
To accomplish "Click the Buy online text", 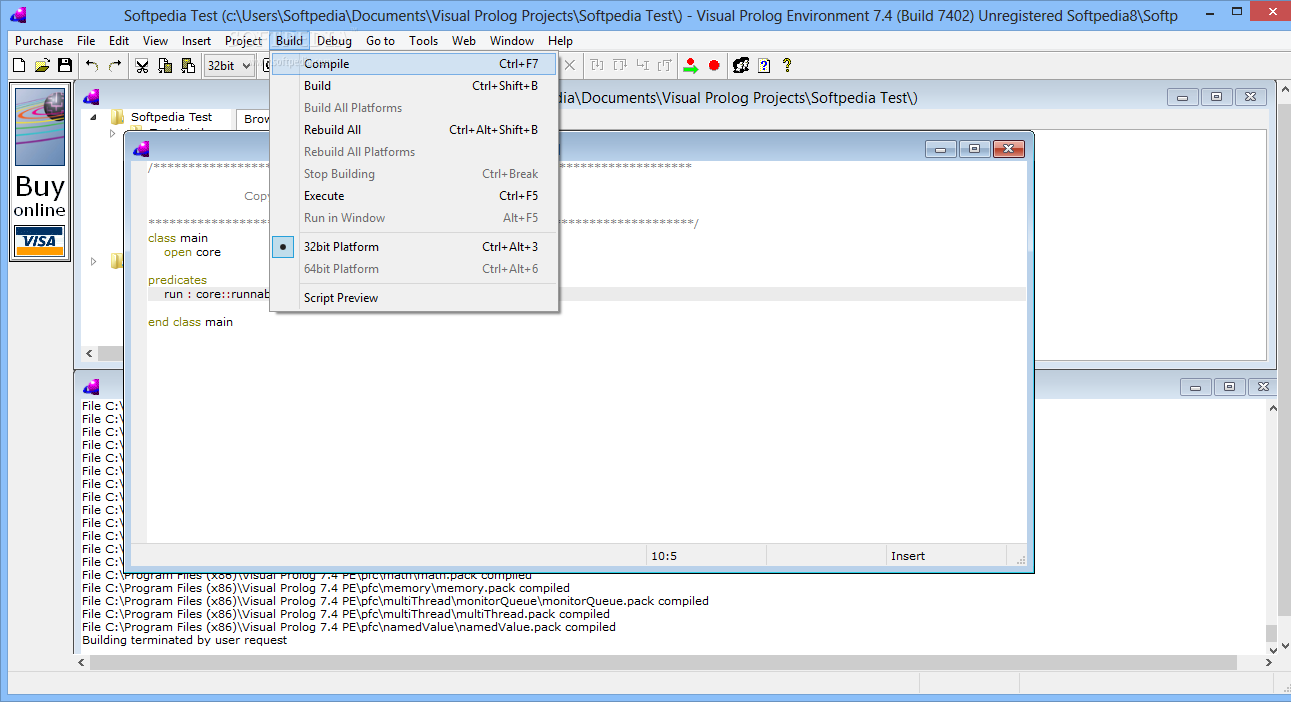I will pos(40,196).
